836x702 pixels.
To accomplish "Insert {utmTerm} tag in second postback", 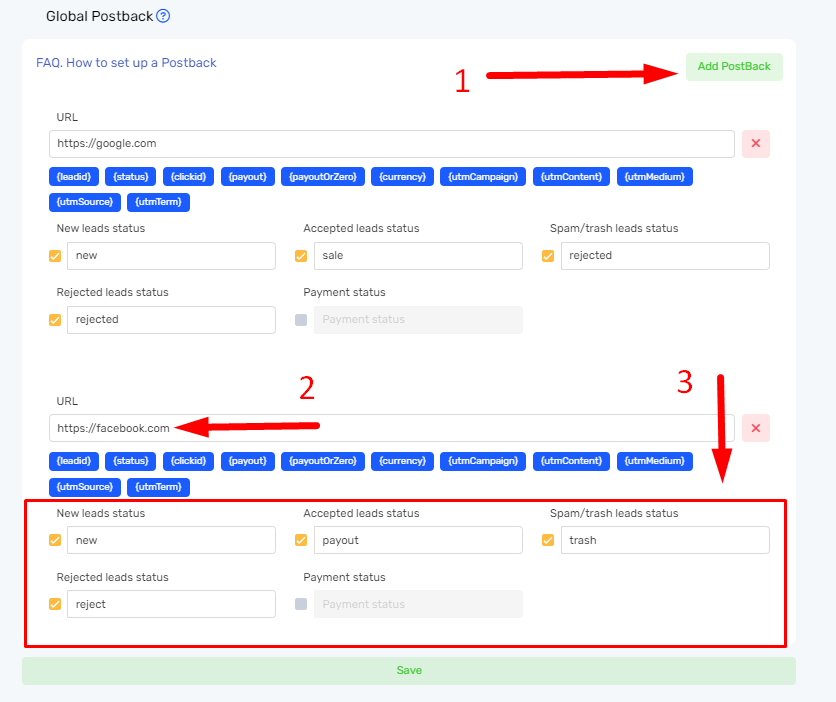I will coord(158,487).
